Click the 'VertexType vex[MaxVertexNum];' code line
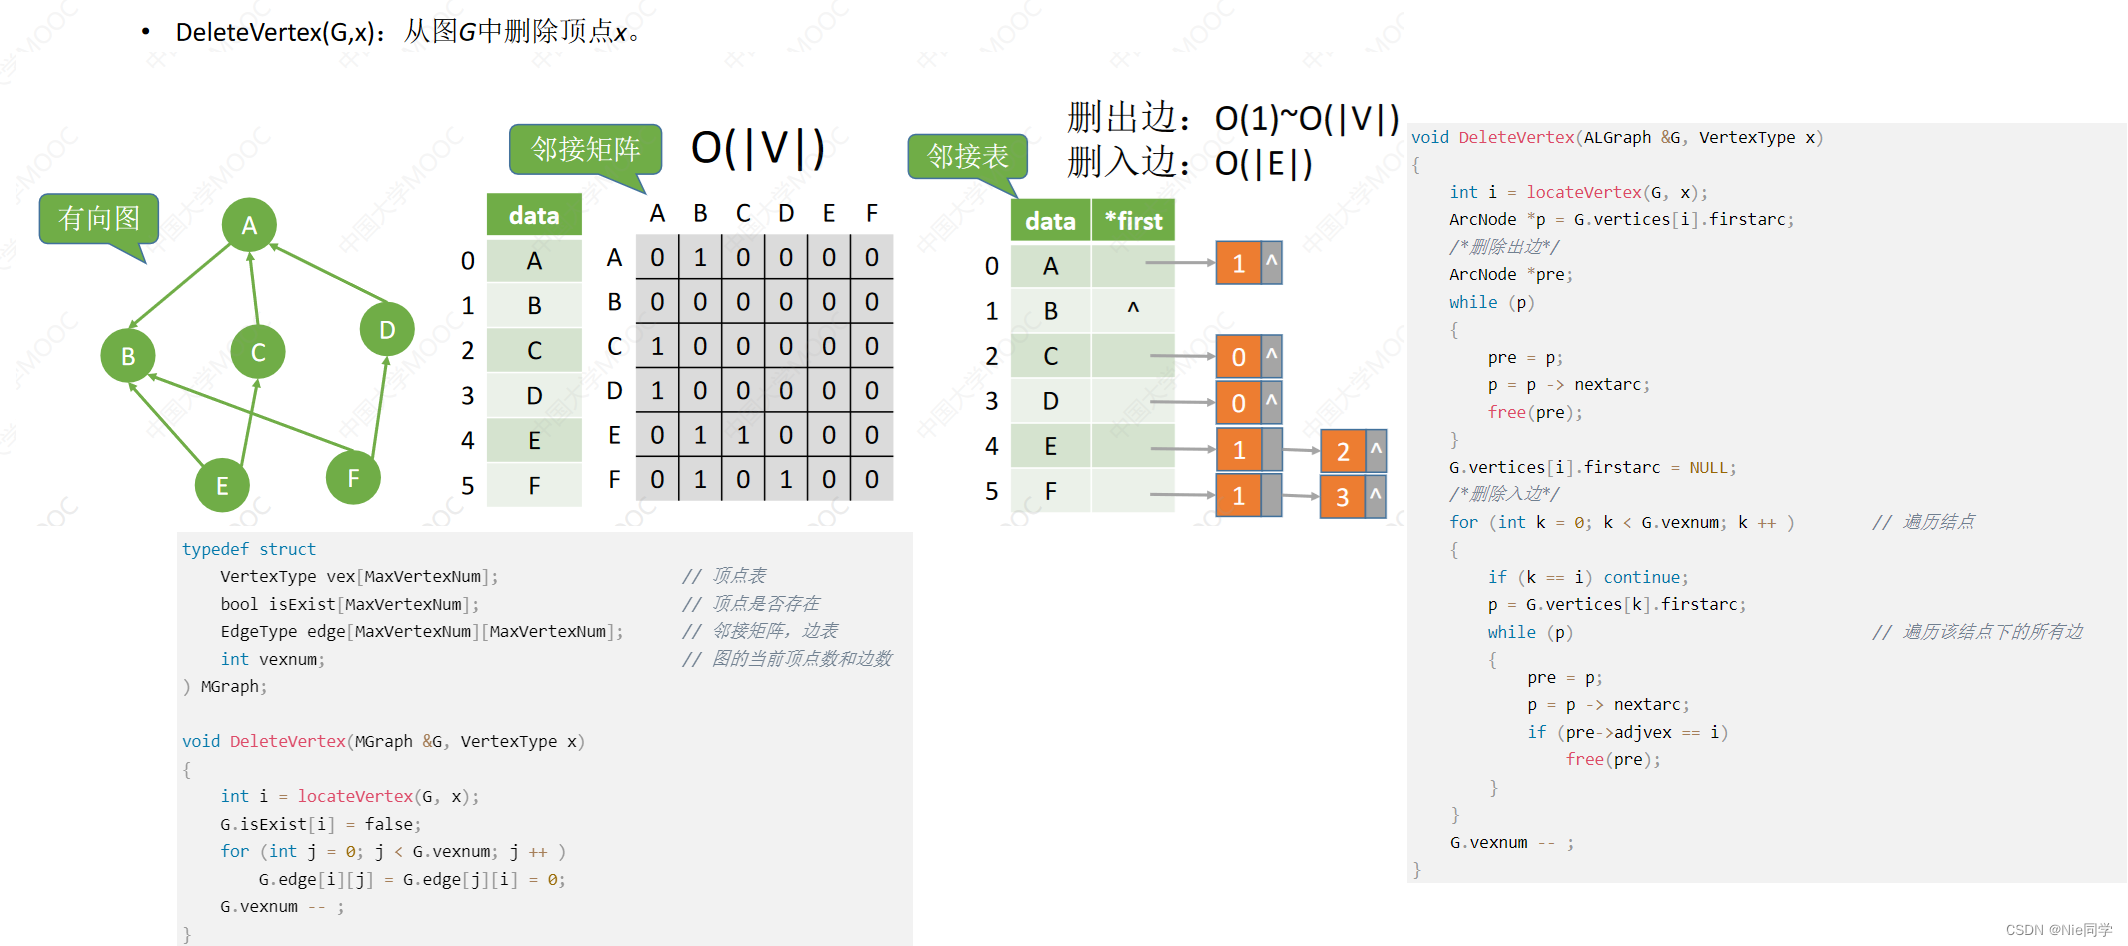 359,577
